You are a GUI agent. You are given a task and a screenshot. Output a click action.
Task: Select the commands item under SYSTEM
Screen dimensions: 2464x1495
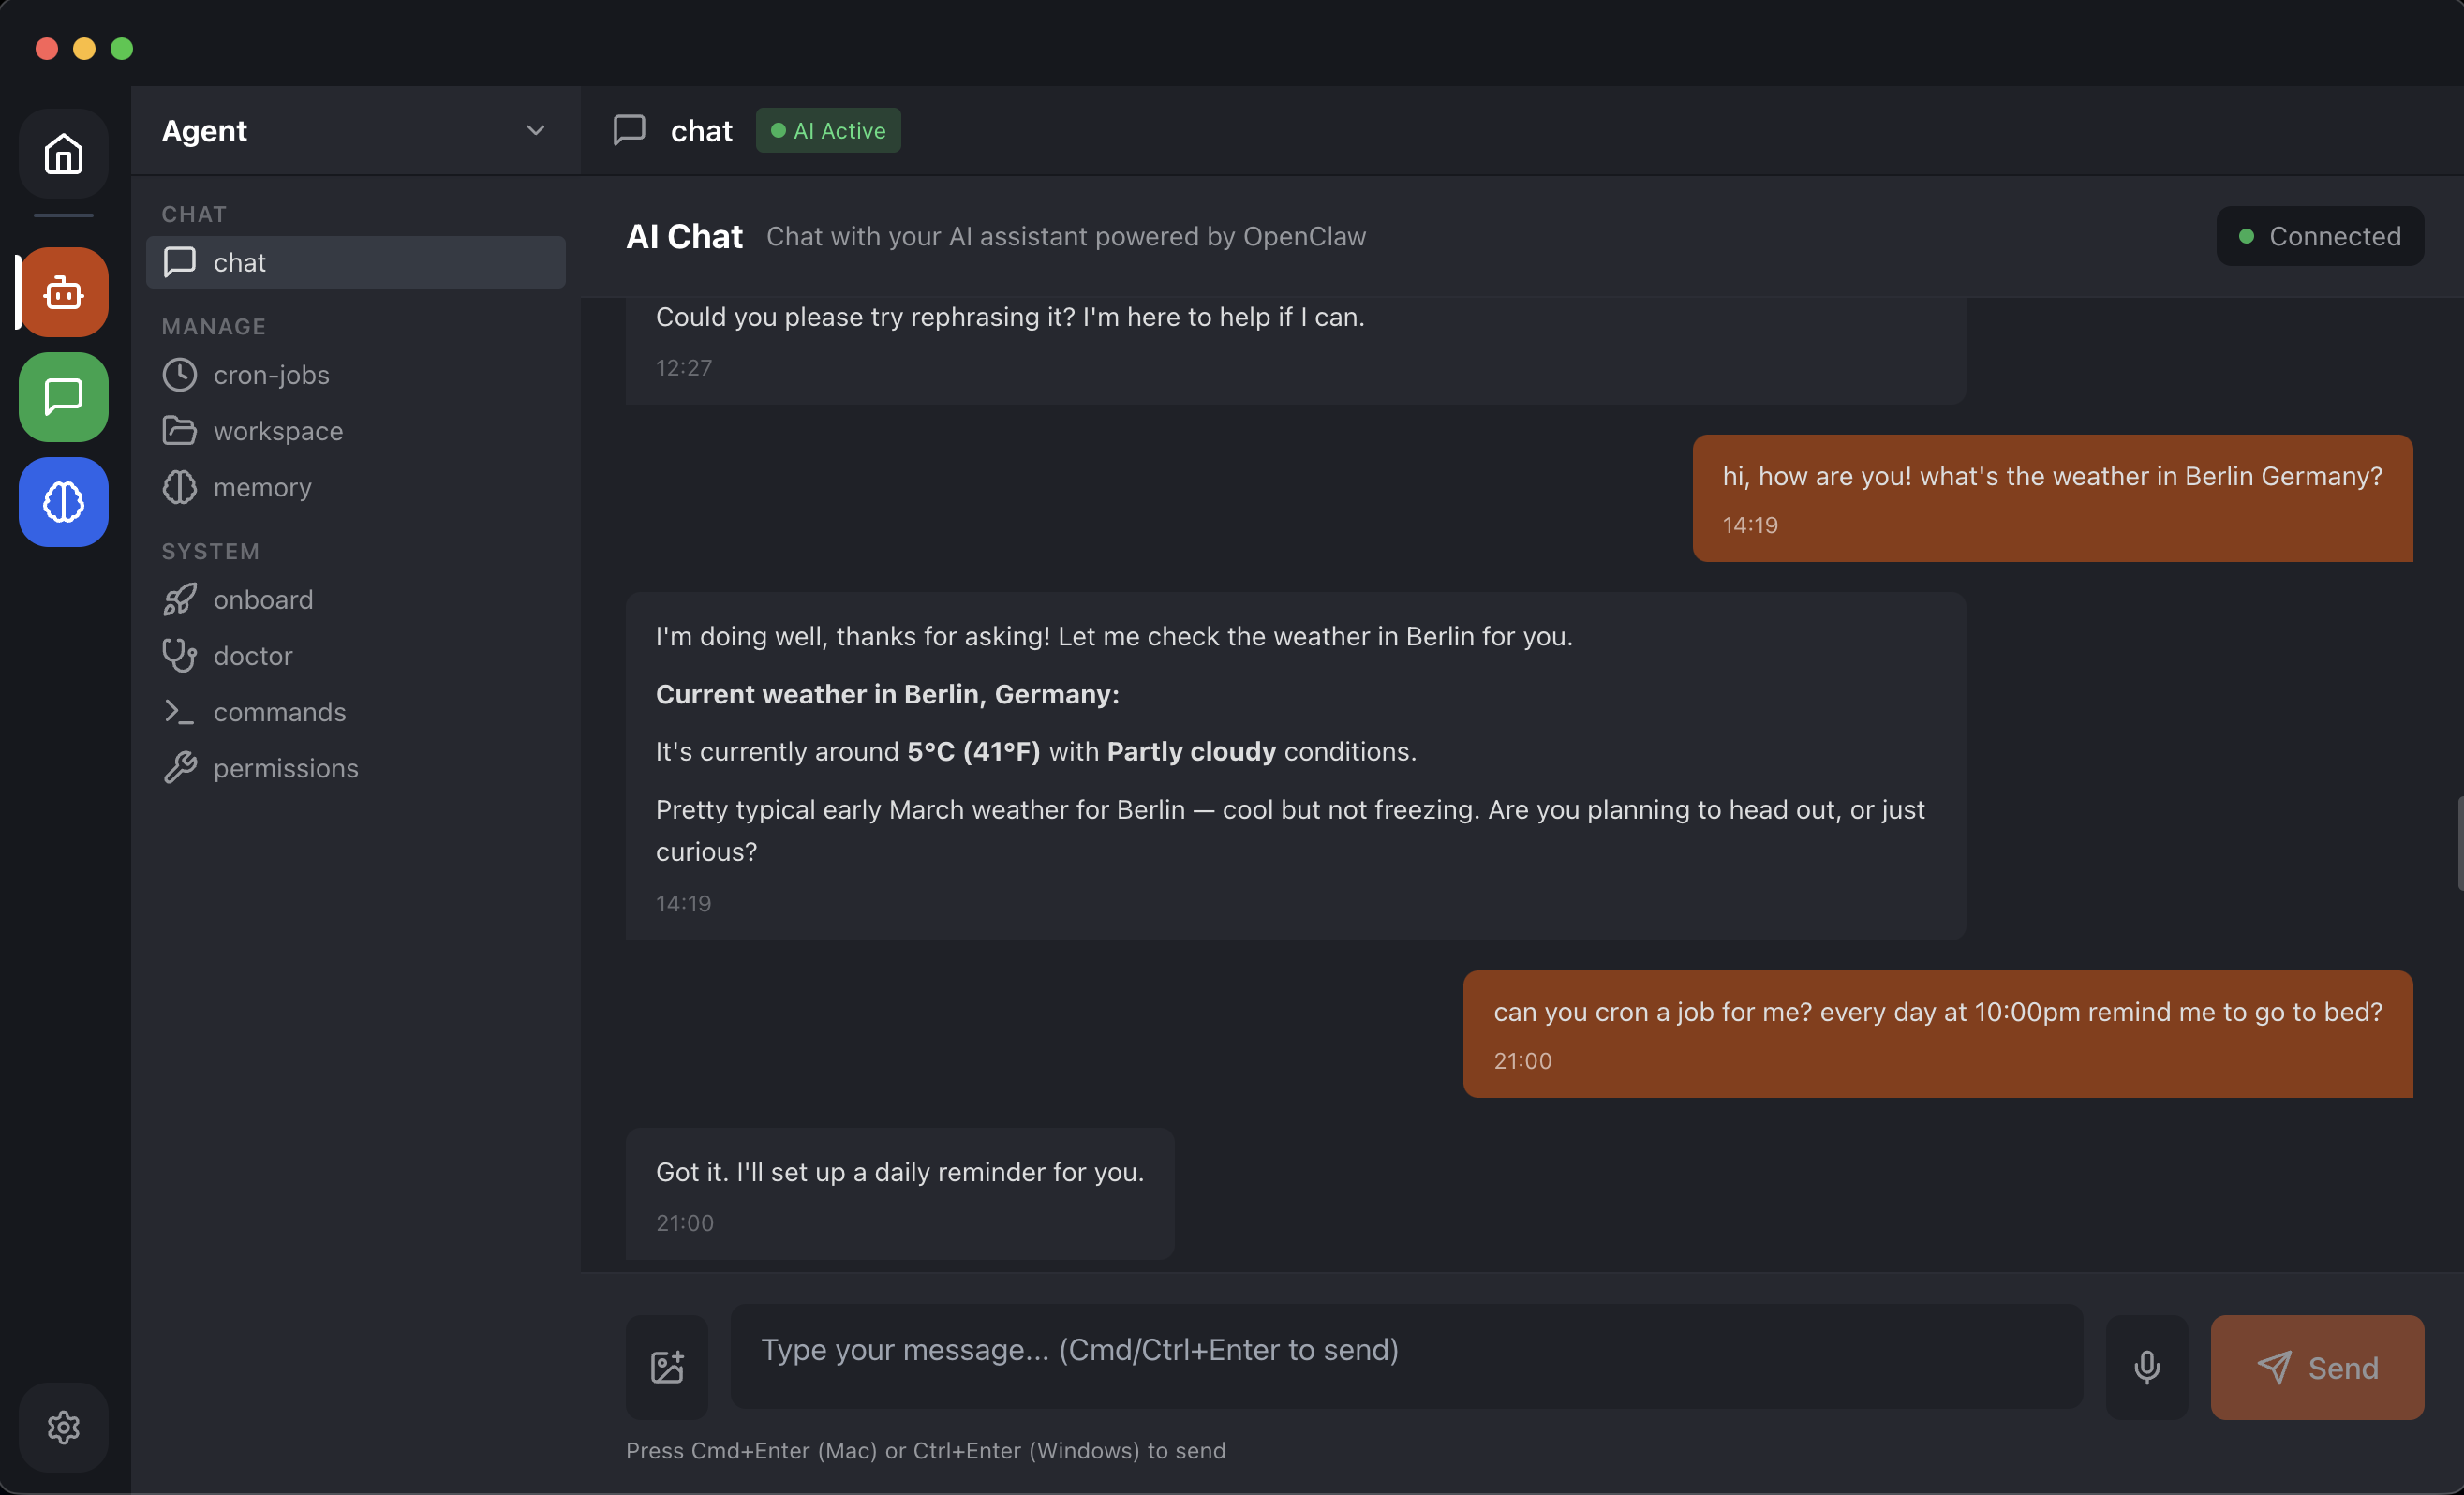(279, 712)
